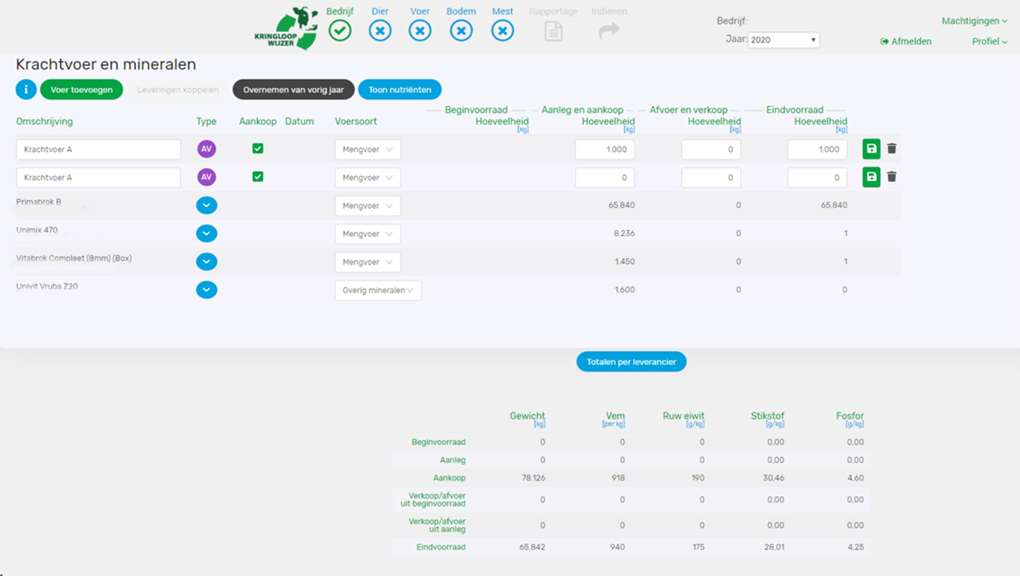Screen dimensions: 1020x576
Task: Save the second Krachtvoer A row
Action: (x=871, y=177)
